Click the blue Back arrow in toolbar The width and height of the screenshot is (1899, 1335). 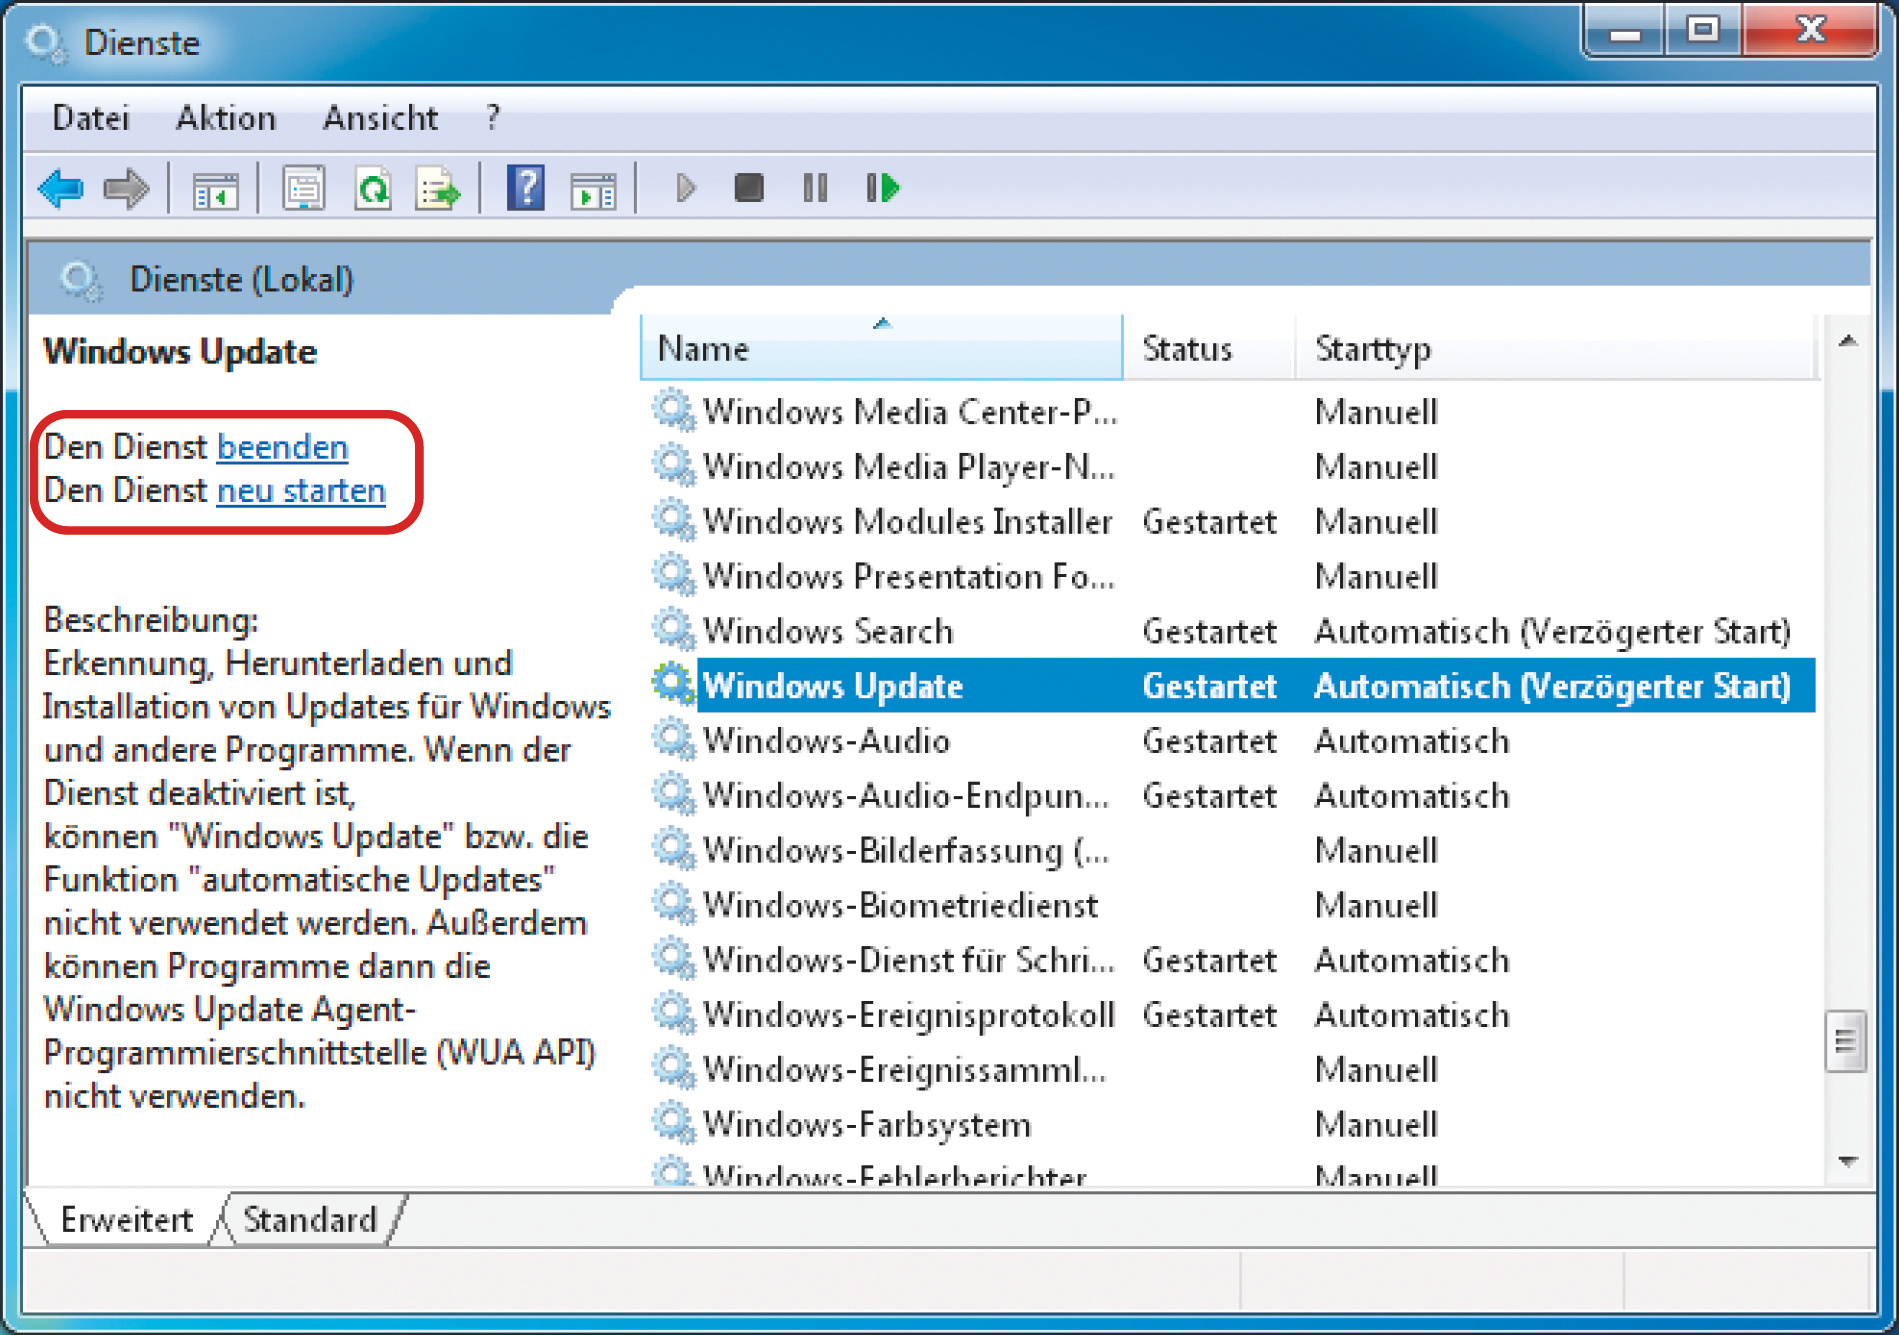pos(61,188)
